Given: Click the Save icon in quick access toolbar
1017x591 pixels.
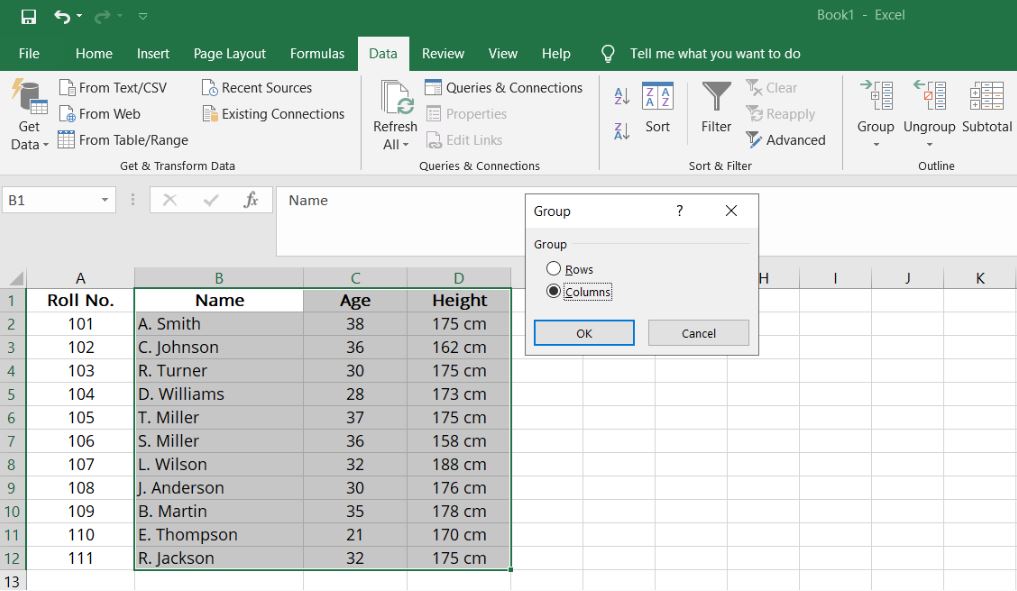Looking at the screenshot, I should (29, 16).
